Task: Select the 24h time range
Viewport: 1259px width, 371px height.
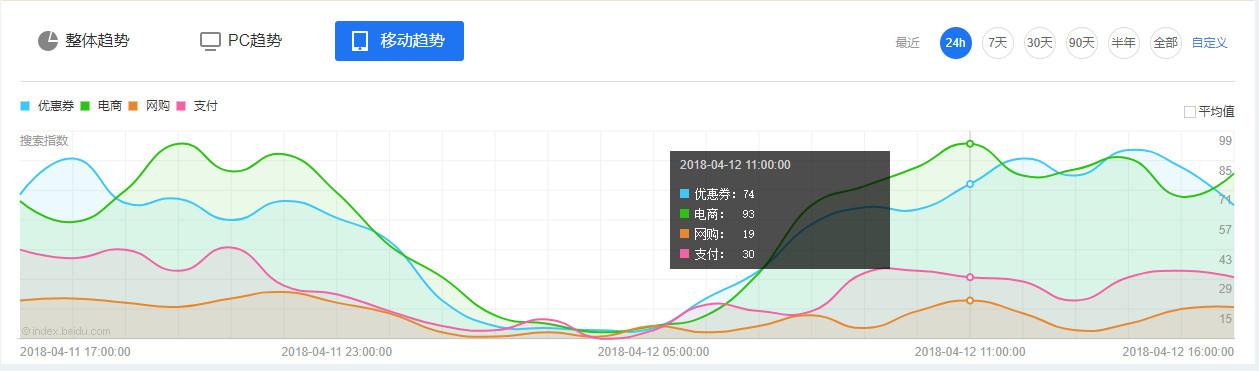Action: tap(956, 43)
